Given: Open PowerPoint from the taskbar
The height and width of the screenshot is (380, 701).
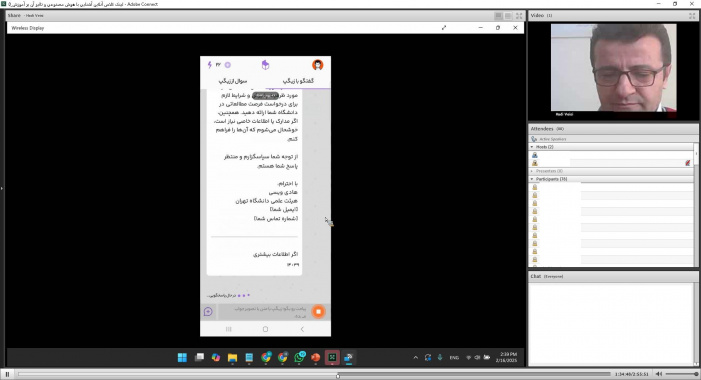Looking at the screenshot, I should point(316,358).
